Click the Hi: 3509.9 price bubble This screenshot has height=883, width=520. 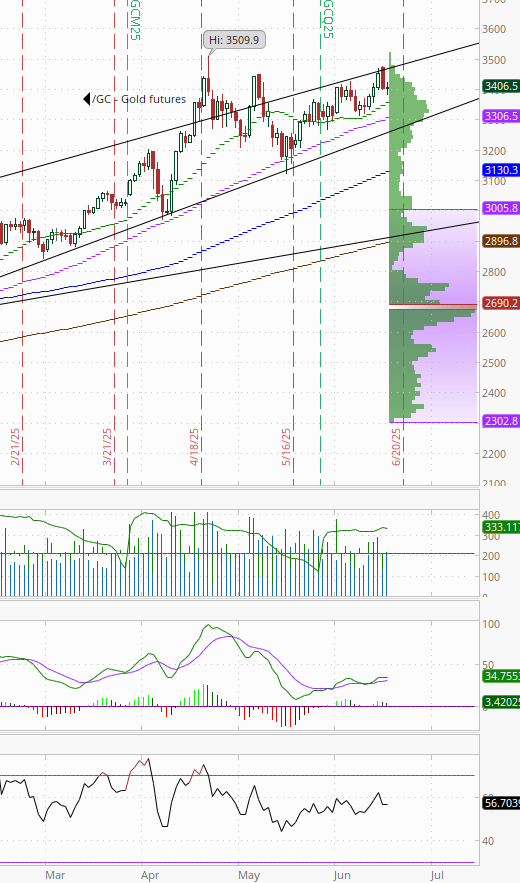click(x=234, y=40)
